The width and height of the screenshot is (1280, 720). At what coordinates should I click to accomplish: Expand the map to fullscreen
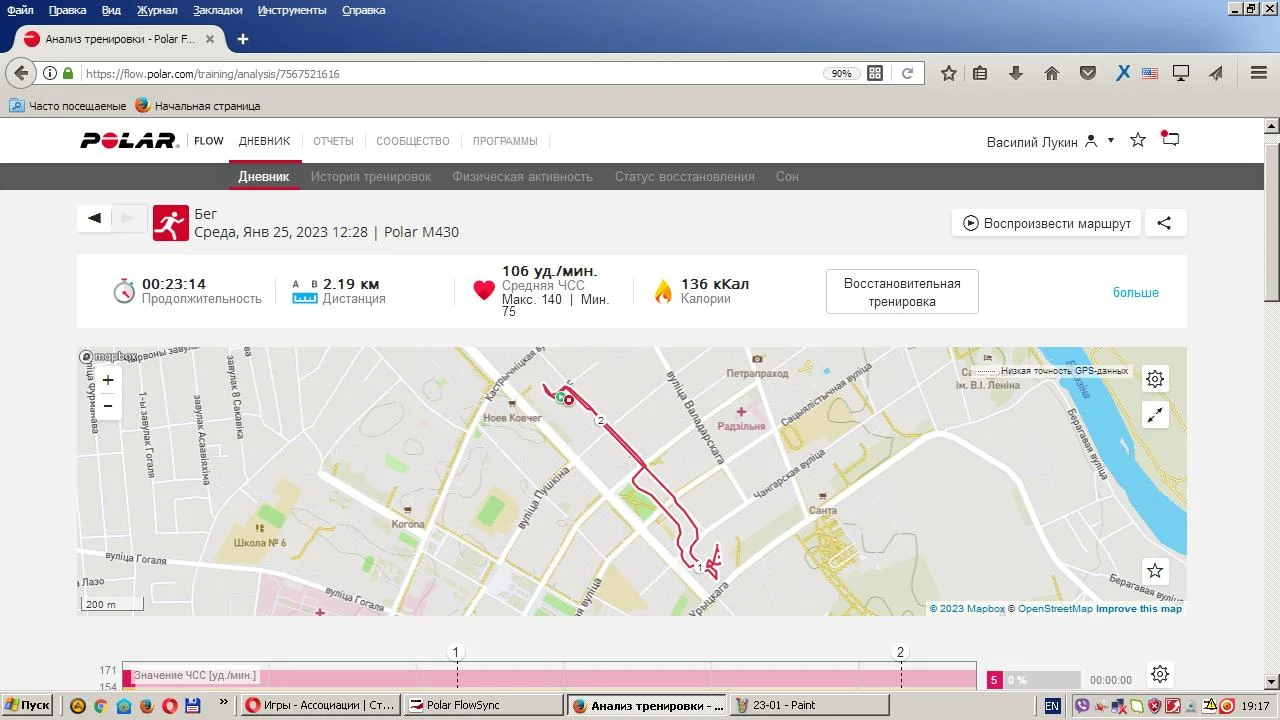[1155, 415]
